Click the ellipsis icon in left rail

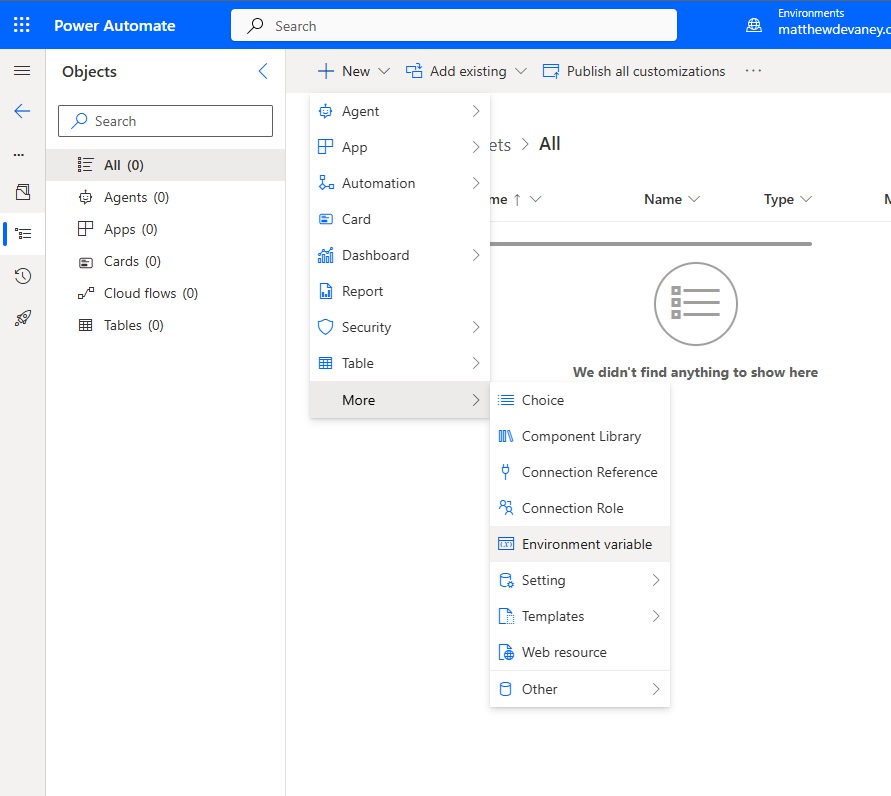(19, 155)
